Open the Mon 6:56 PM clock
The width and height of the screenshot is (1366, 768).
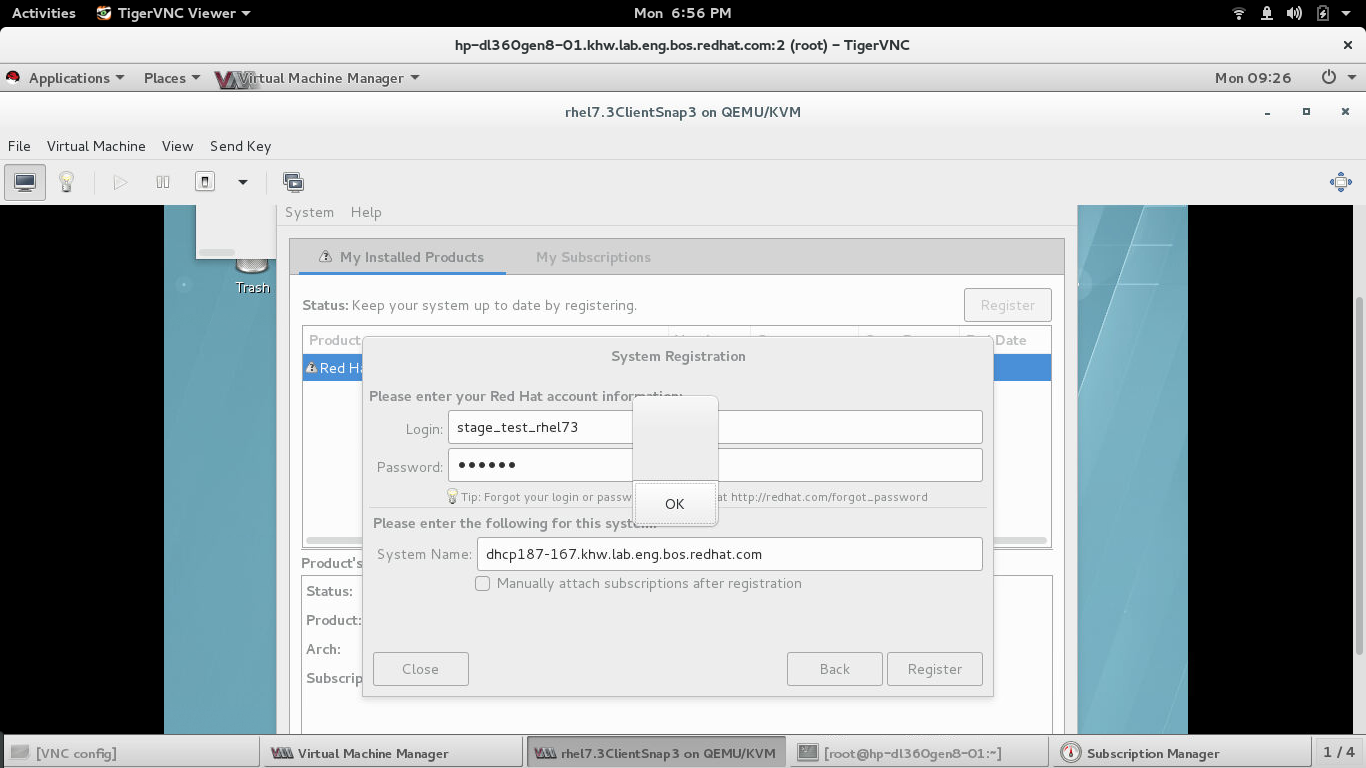(683, 13)
